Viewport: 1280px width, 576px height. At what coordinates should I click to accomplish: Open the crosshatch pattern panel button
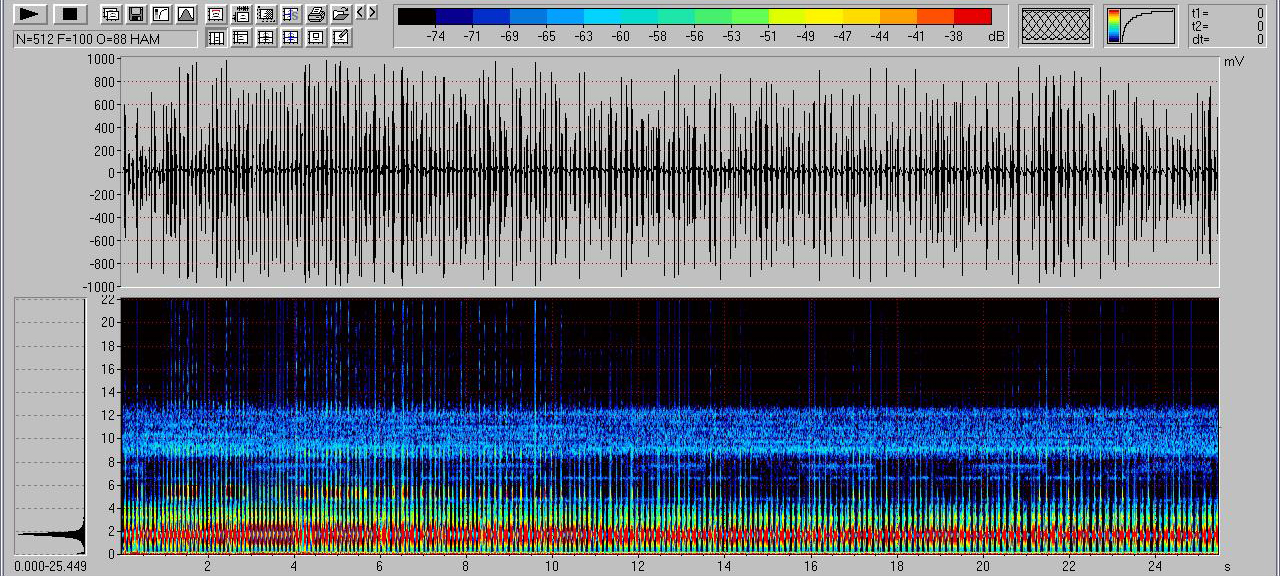[1056, 26]
